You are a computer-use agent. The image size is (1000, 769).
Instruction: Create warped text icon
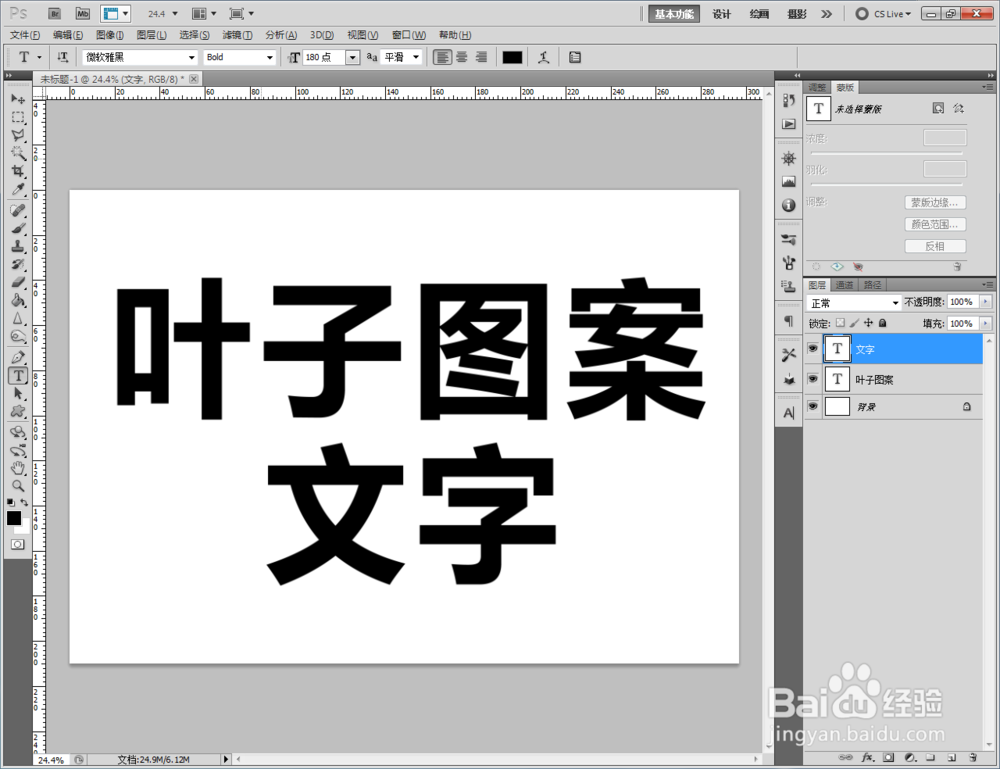[x=543, y=57]
